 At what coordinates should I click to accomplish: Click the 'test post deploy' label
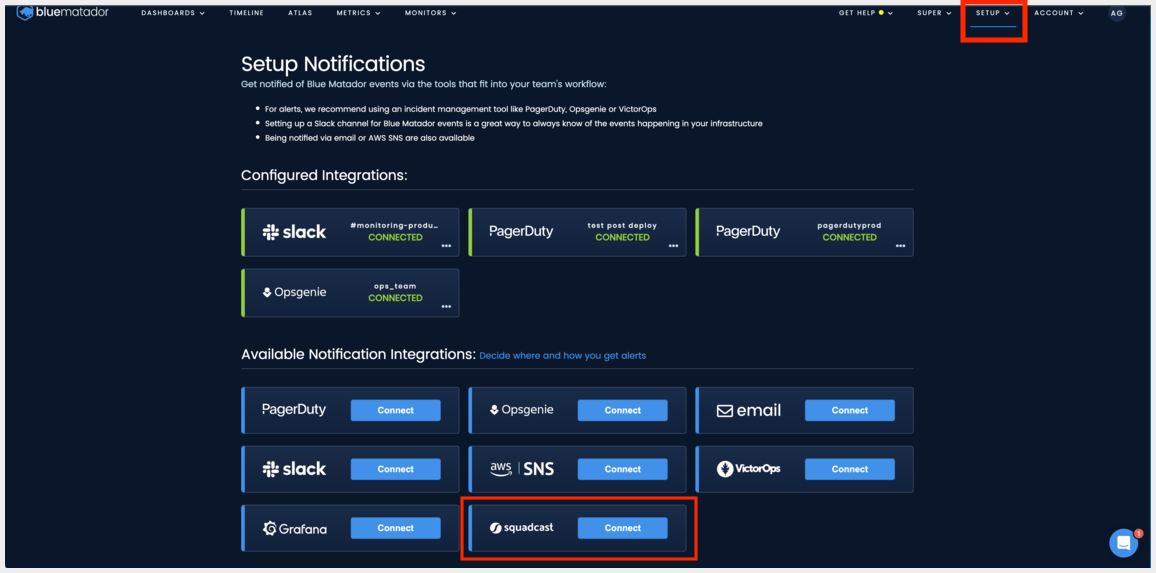(x=622, y=226)
